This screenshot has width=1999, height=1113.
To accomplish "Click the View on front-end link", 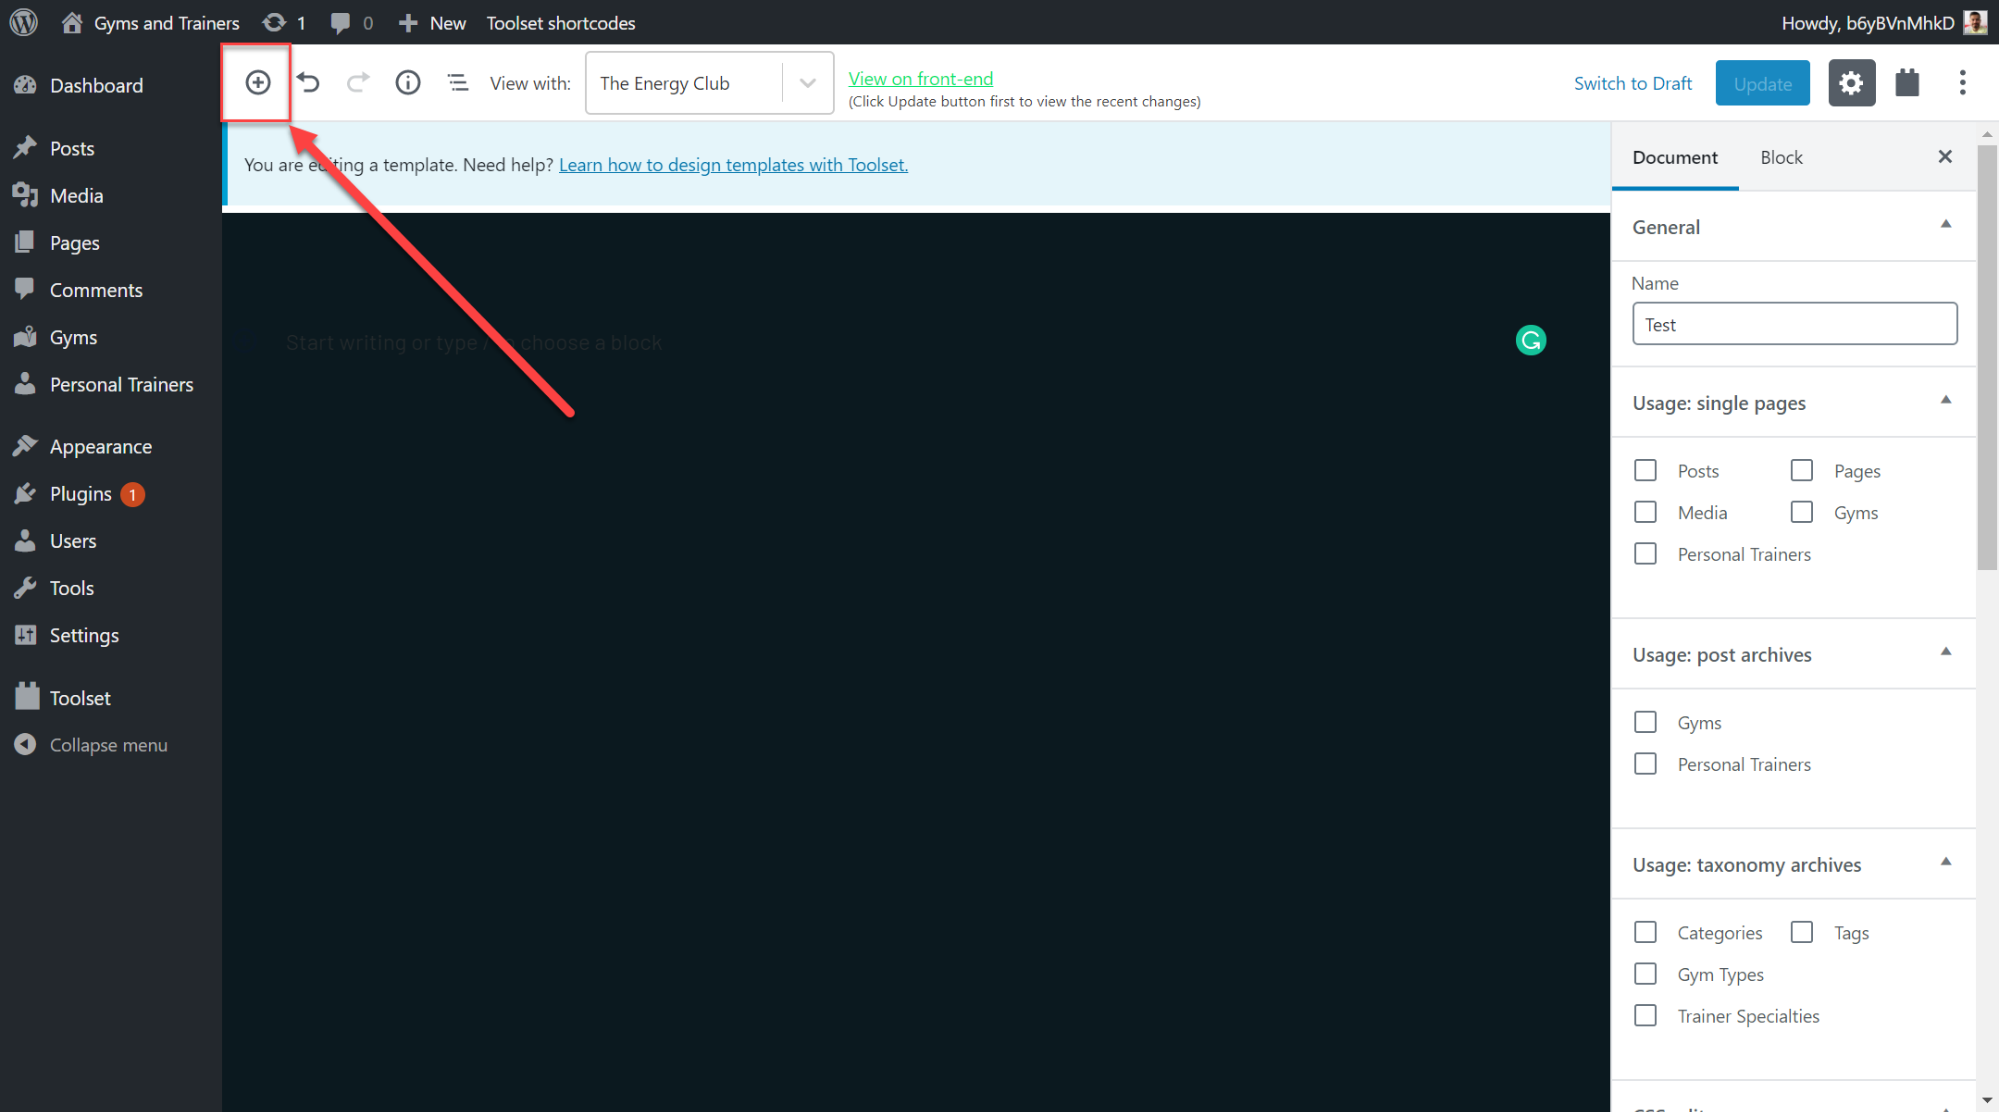I will click(919, 78).
